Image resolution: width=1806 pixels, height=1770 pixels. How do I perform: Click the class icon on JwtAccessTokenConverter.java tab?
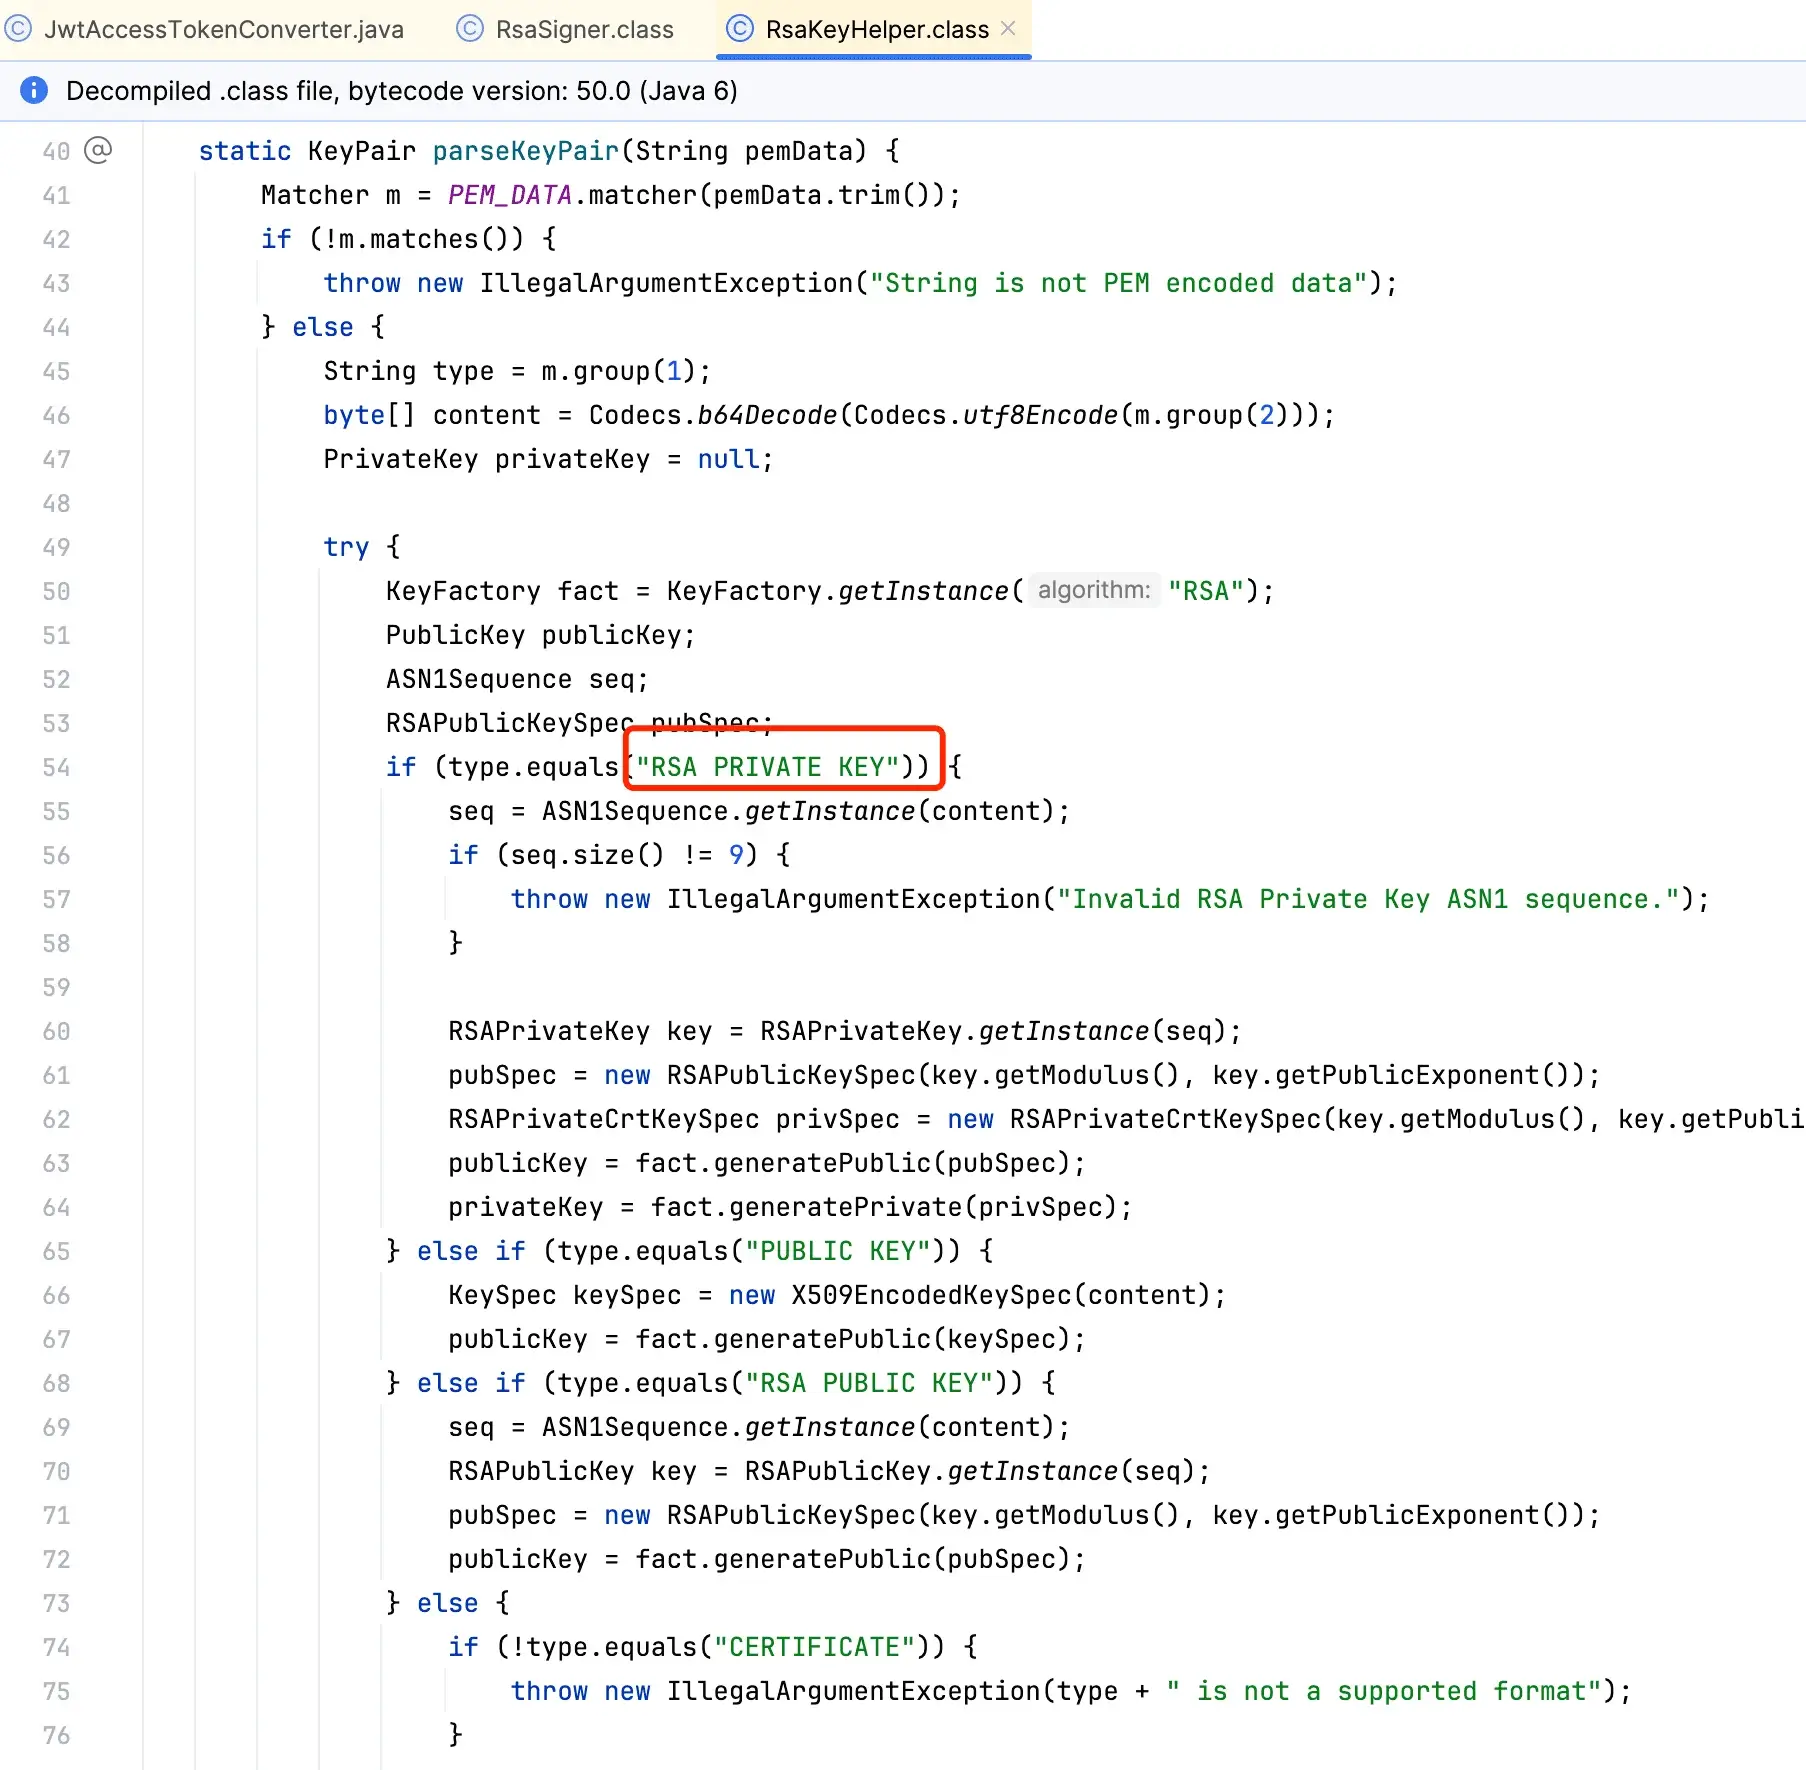pos(19,29)
